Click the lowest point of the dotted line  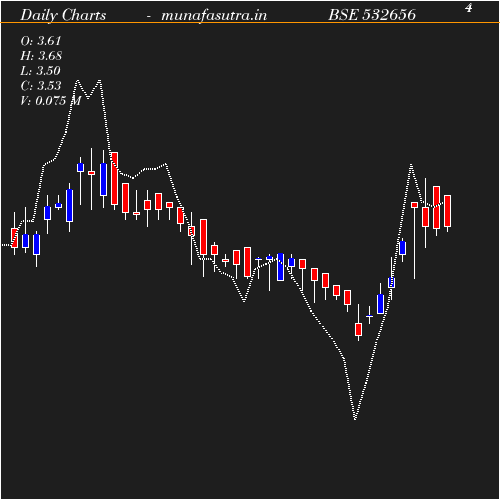[x=355, y=419]
